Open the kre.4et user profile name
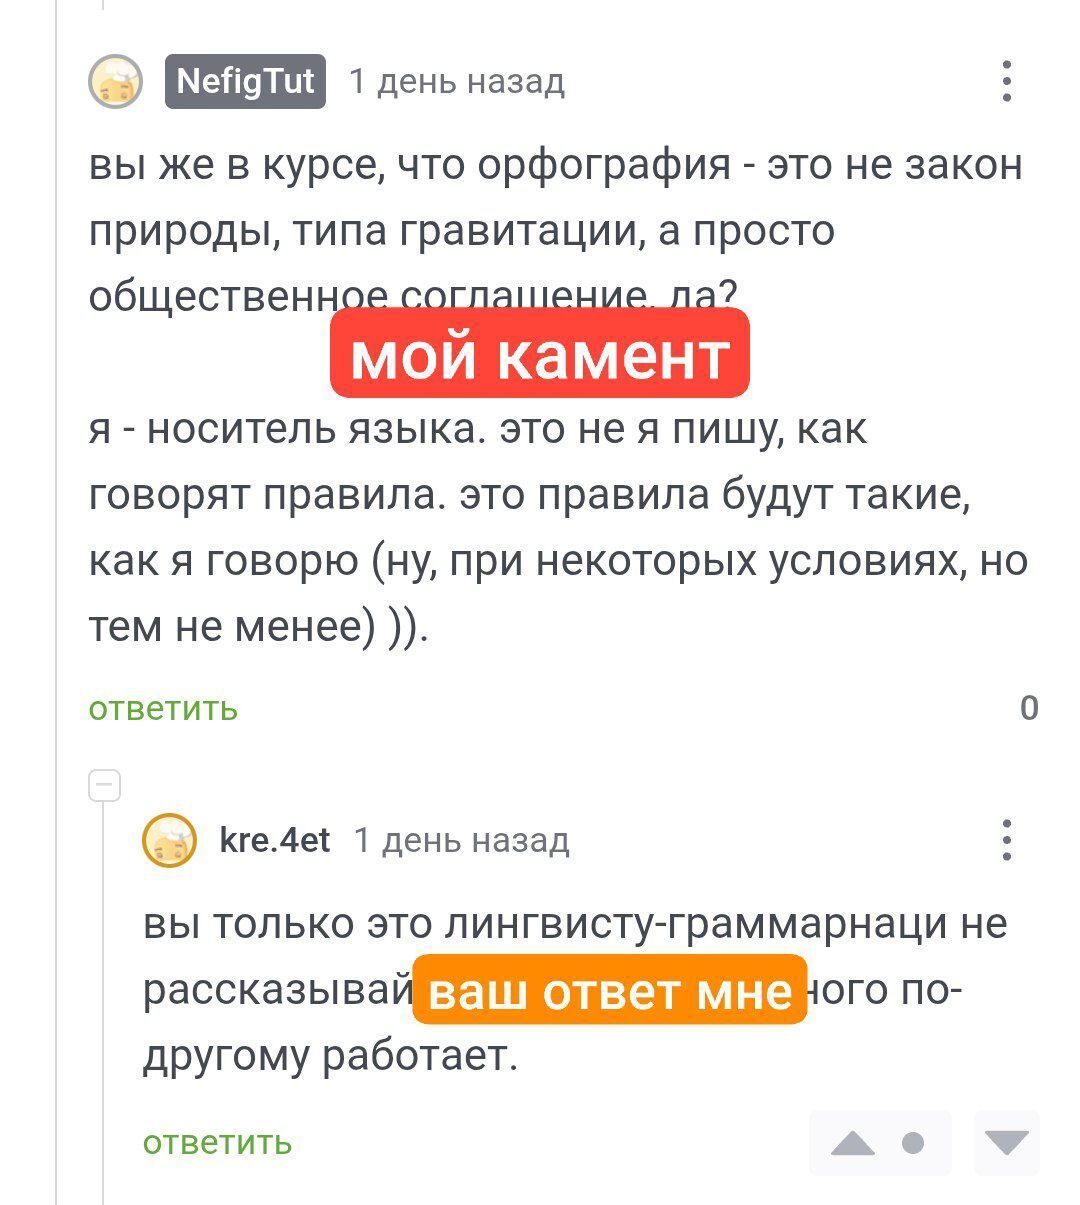This screenshot has width=1080, height=1205. click(x=274, y=840)
